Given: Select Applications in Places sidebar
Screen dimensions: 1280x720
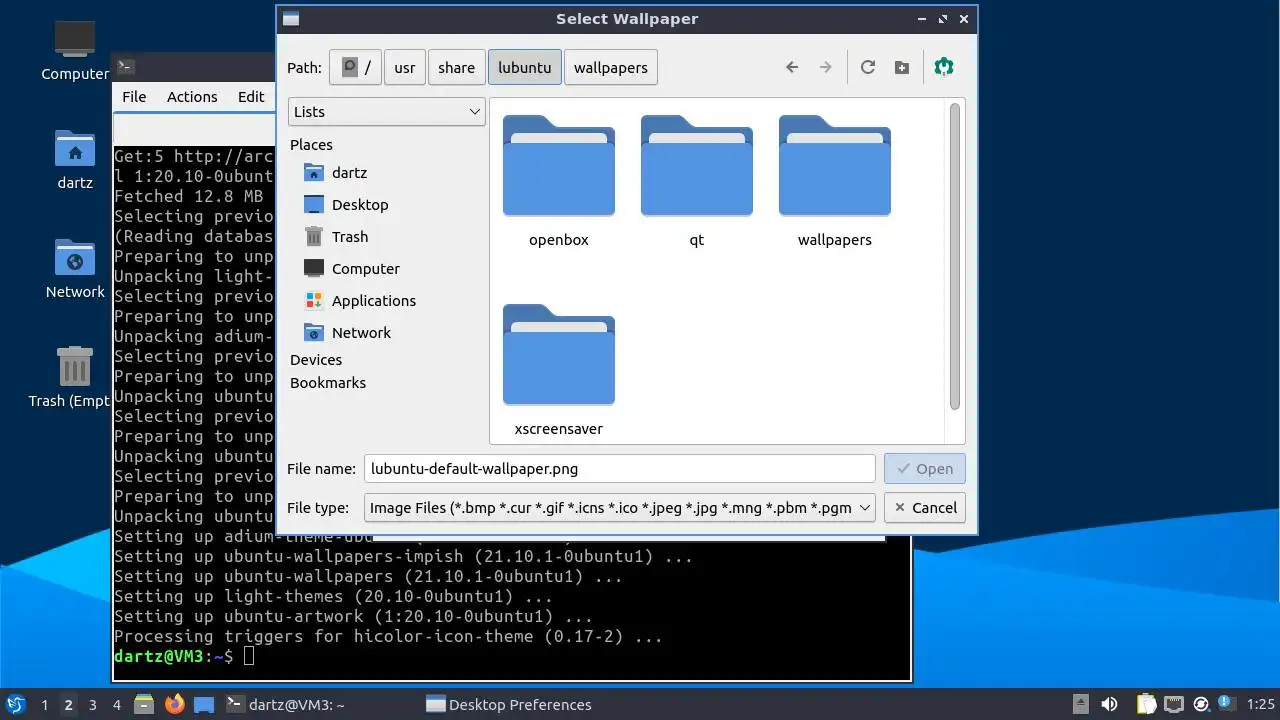Looking at the screenshot, I should (360, 301).
